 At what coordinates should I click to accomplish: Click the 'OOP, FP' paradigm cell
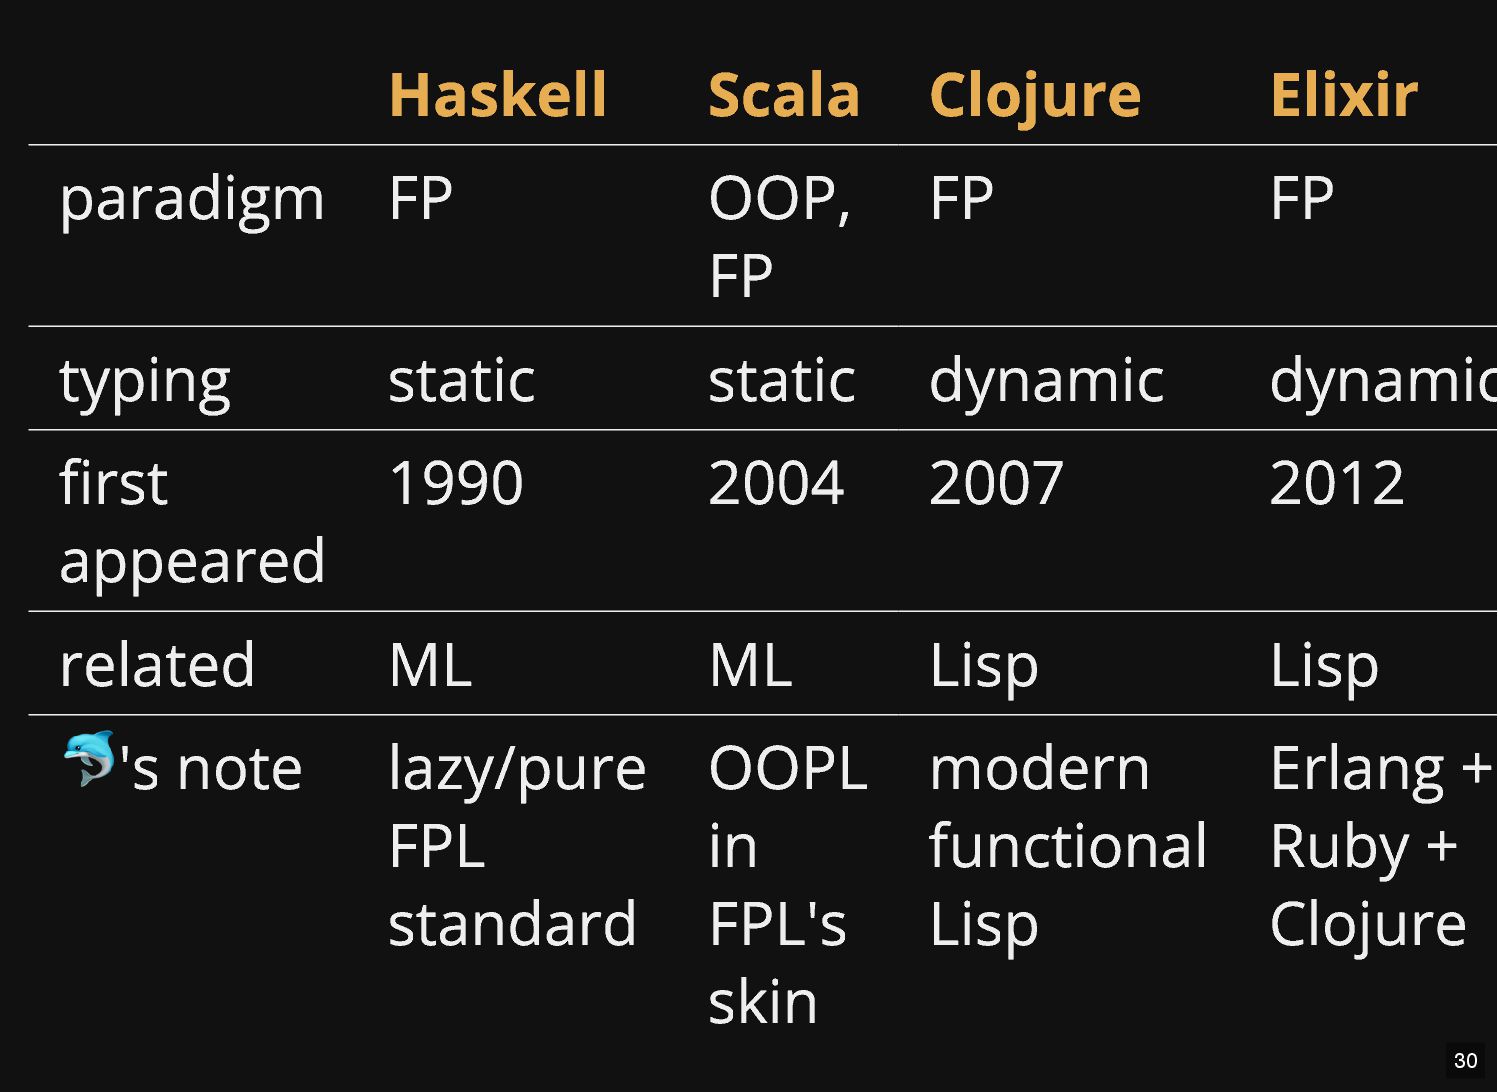(x=779, y=236)
